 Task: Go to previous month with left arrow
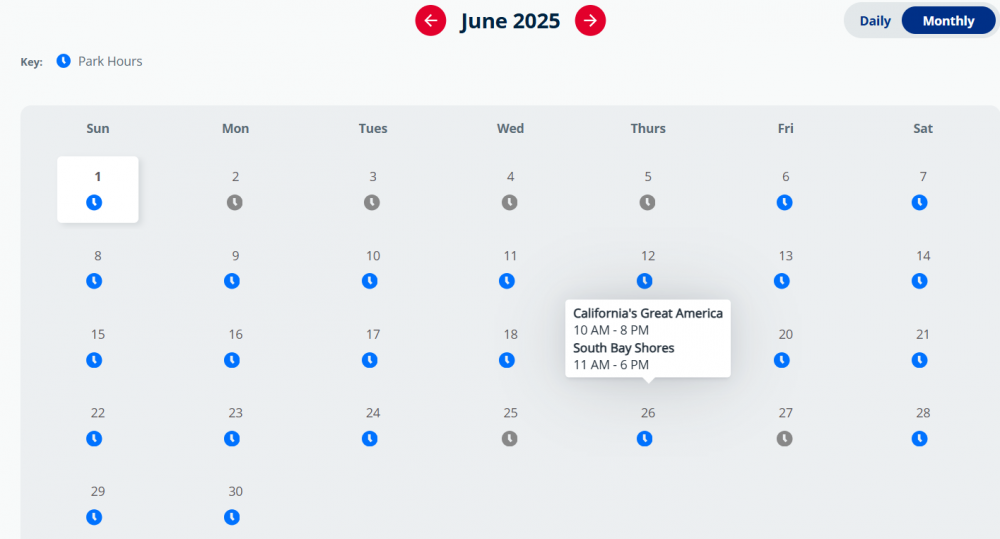pyautogui.click(x=431, y=20)
